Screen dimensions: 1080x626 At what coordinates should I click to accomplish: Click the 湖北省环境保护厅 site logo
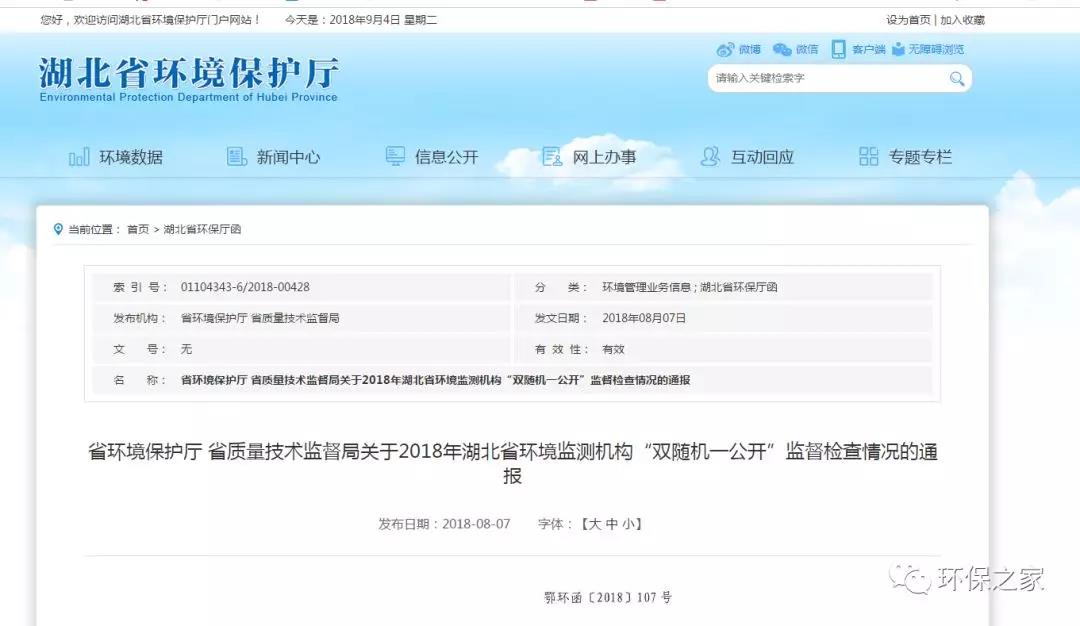coord(189,77)
